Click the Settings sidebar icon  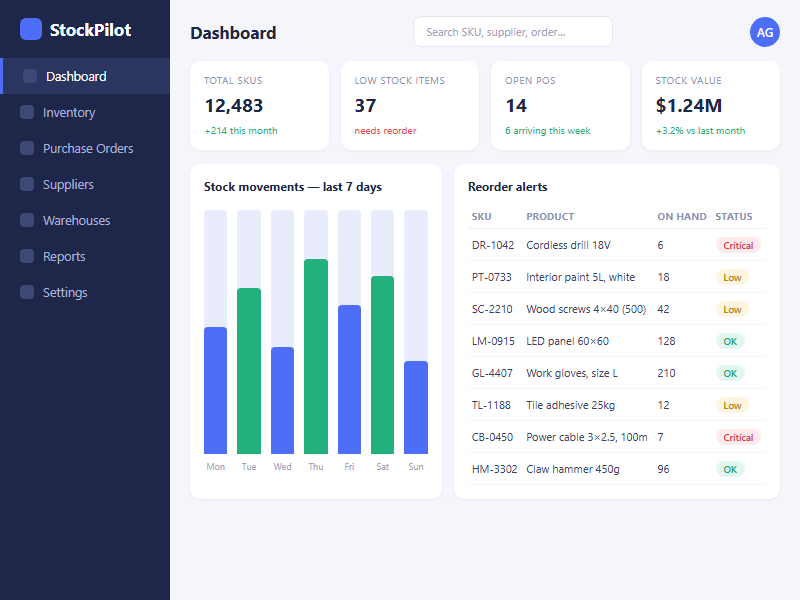click(27, 292)
